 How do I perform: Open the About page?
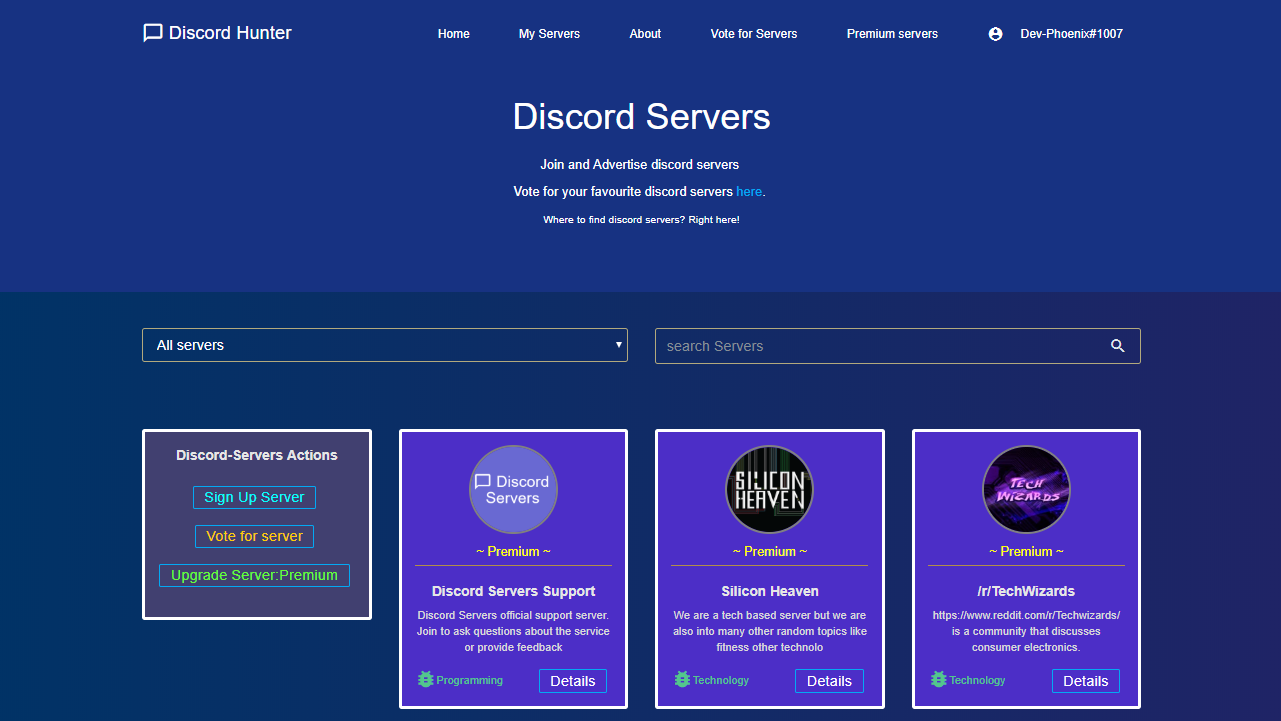(645, 34)
